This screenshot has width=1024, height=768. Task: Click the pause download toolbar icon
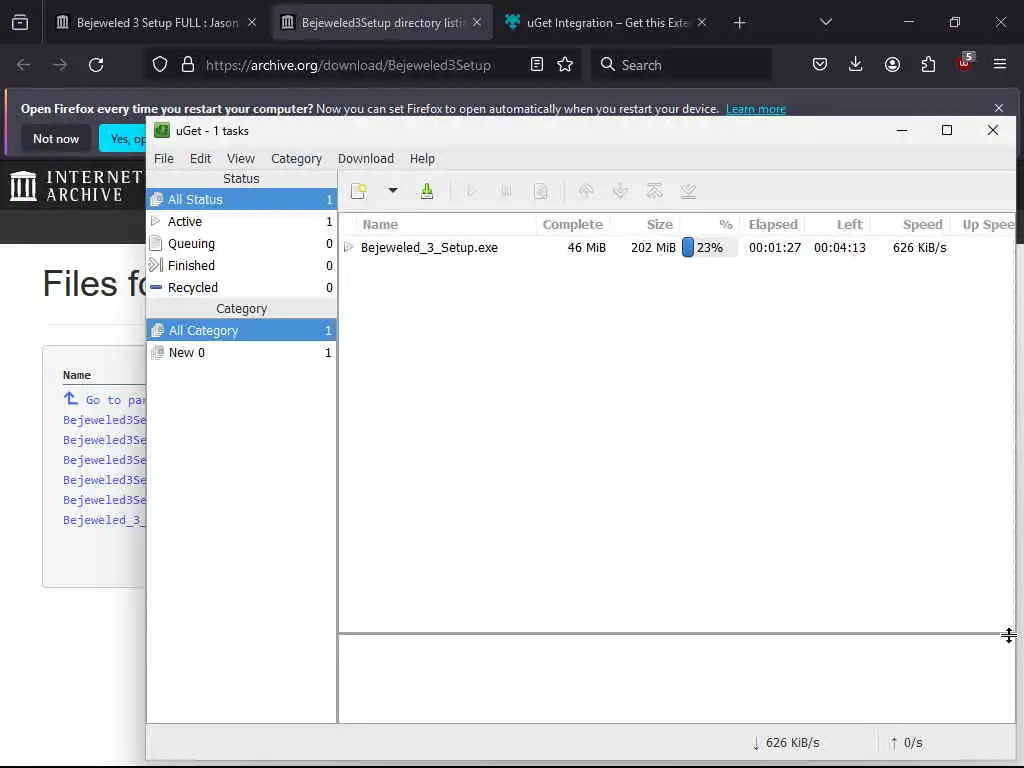[x=506, y=191]
